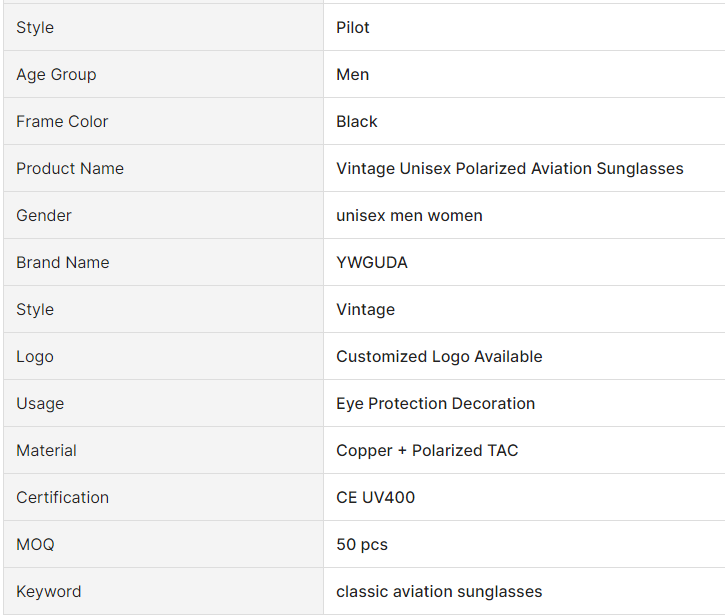The height and width of the screenshot is (616, 725).
Task: Select the Age Group label
Action: (56, 75)
